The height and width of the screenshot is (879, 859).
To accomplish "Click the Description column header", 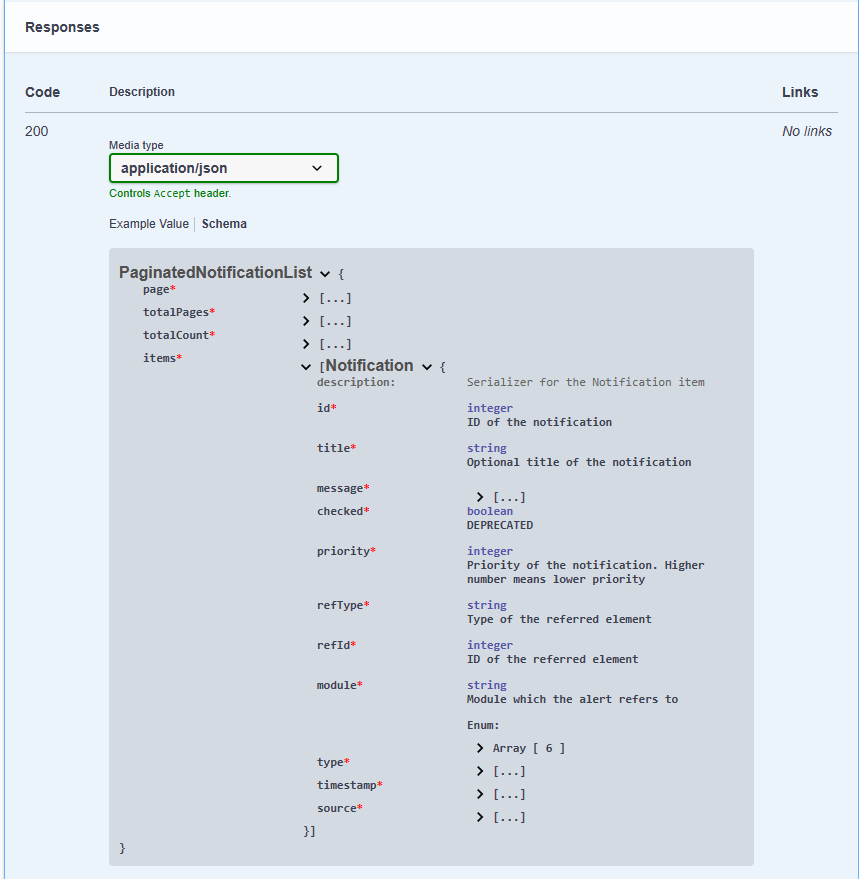I will click(142, 92).
